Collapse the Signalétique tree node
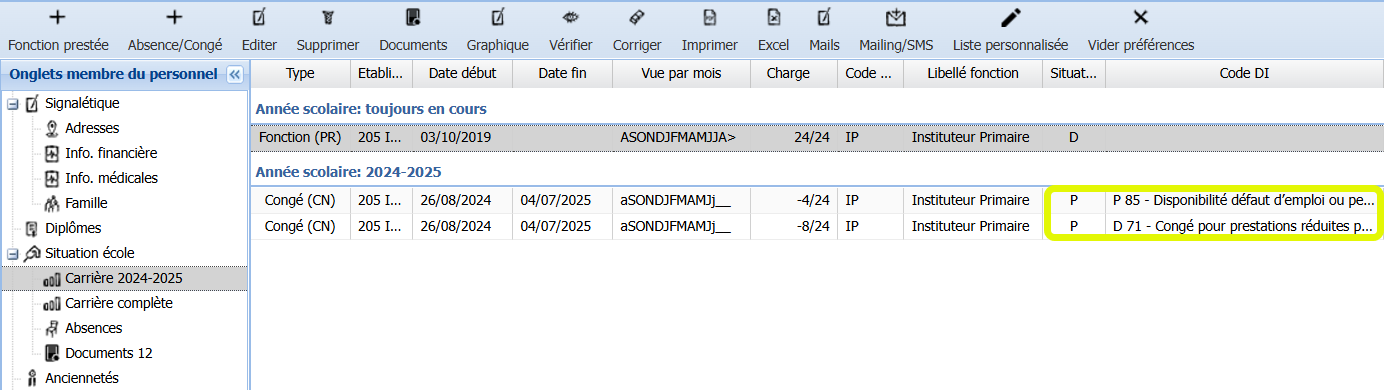 [x=12, y=103]
